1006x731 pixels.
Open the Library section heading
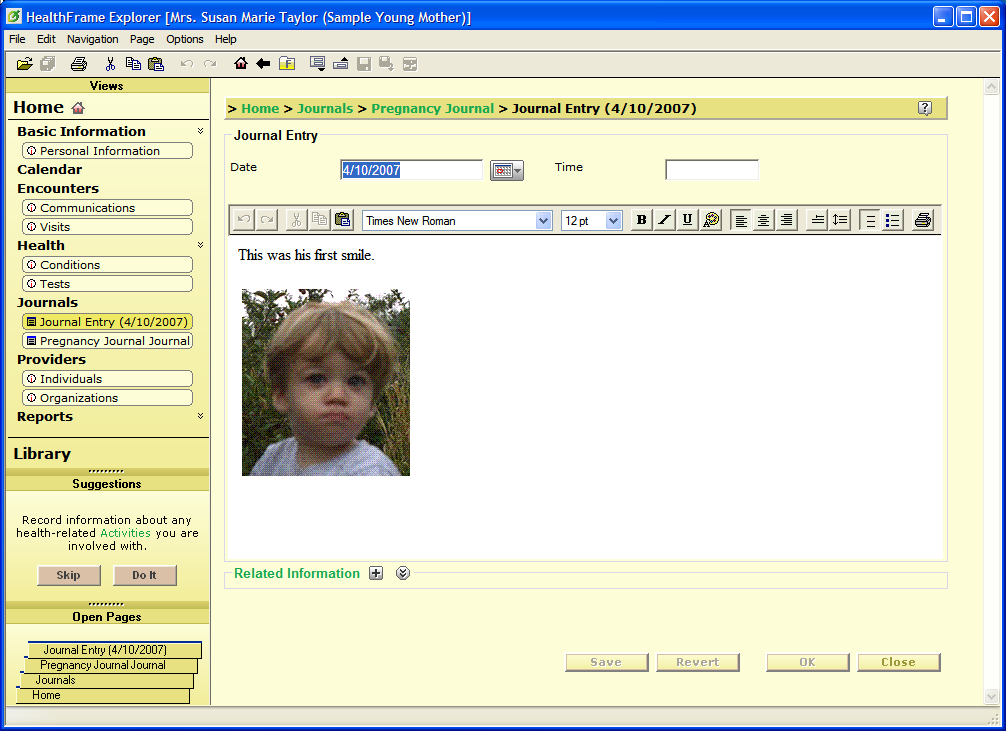click(42, 454)
